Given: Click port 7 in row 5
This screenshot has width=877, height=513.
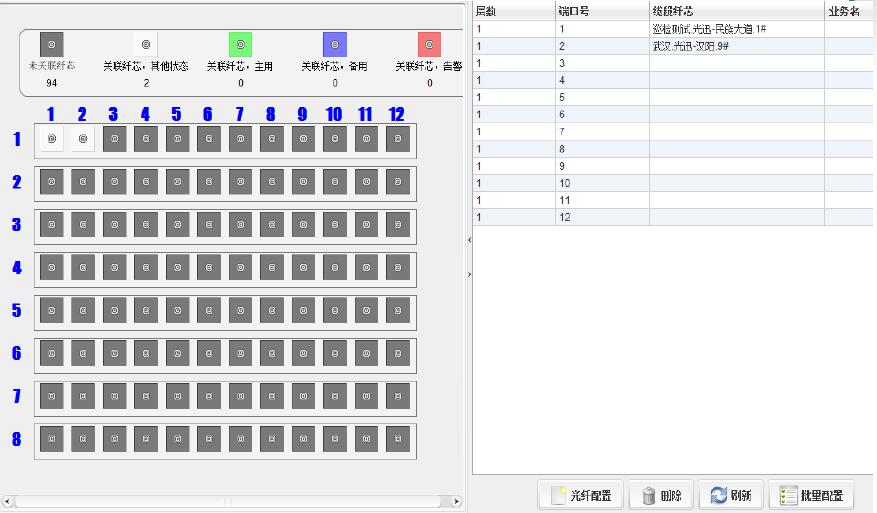Looking at the screenshot, I should 240,312.
